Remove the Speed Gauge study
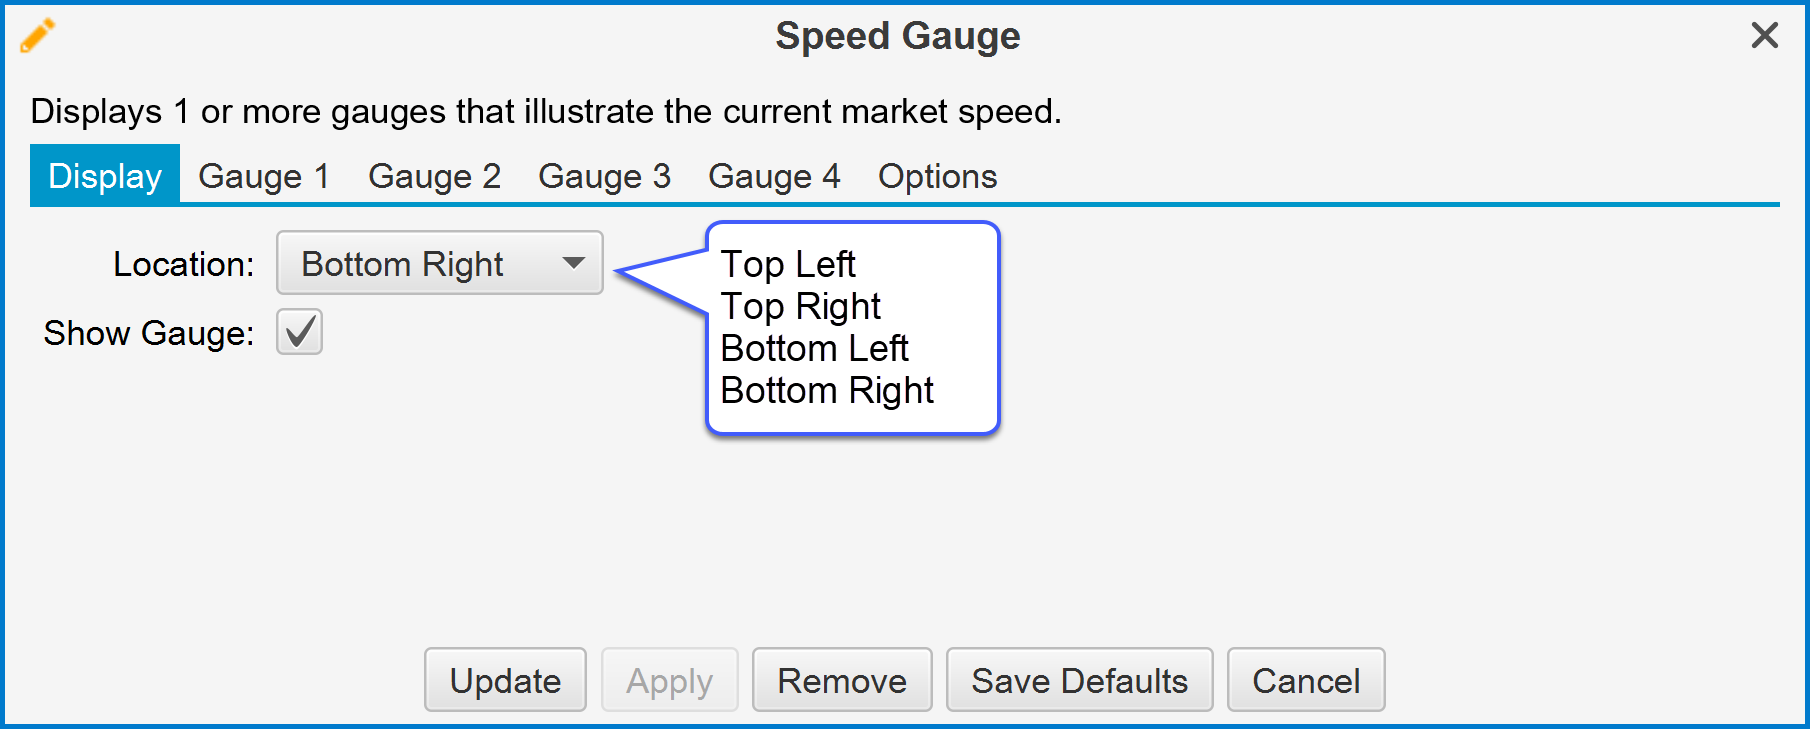The width and height of the screenshot is (1810, 729). click(x=842, y=681)
